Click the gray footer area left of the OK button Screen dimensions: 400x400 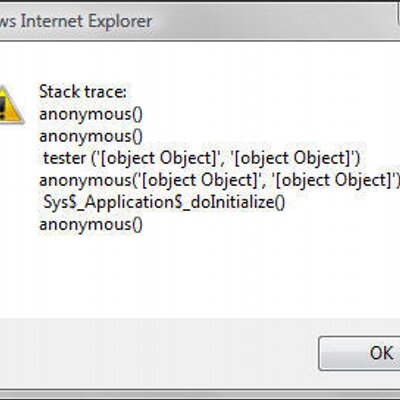[x=157, y=353]
